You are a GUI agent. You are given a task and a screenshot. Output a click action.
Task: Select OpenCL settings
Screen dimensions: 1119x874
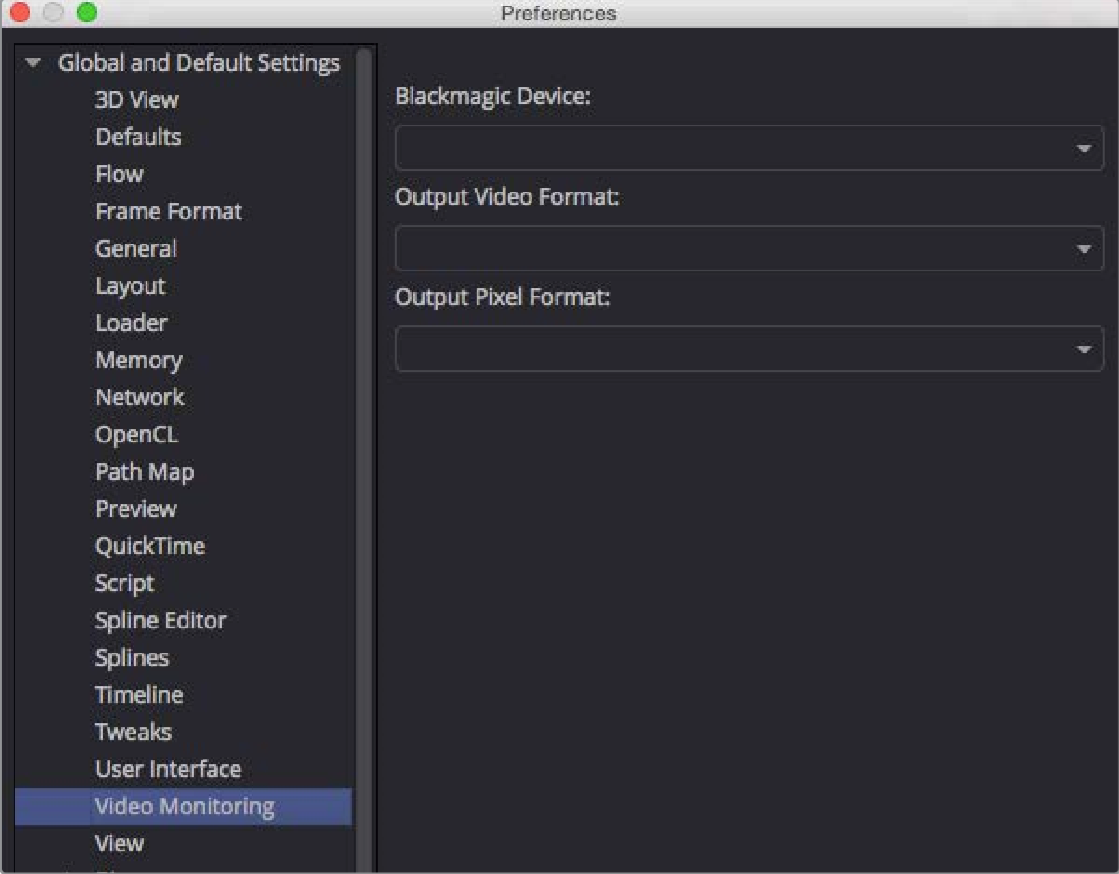tap(136, 434)
